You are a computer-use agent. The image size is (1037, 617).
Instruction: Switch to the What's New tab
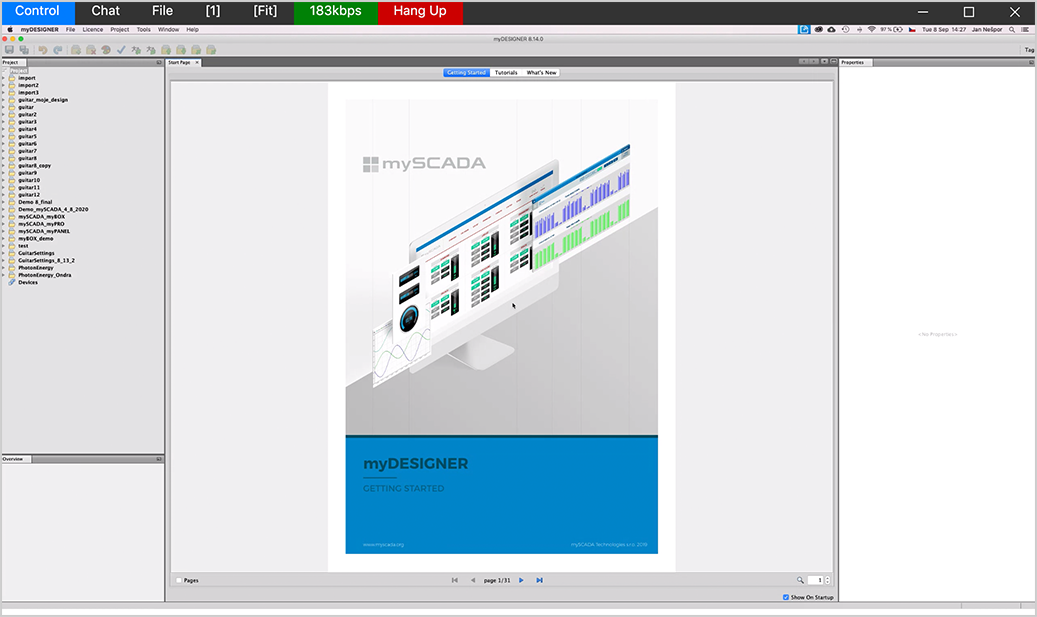(x=541, y=73)
